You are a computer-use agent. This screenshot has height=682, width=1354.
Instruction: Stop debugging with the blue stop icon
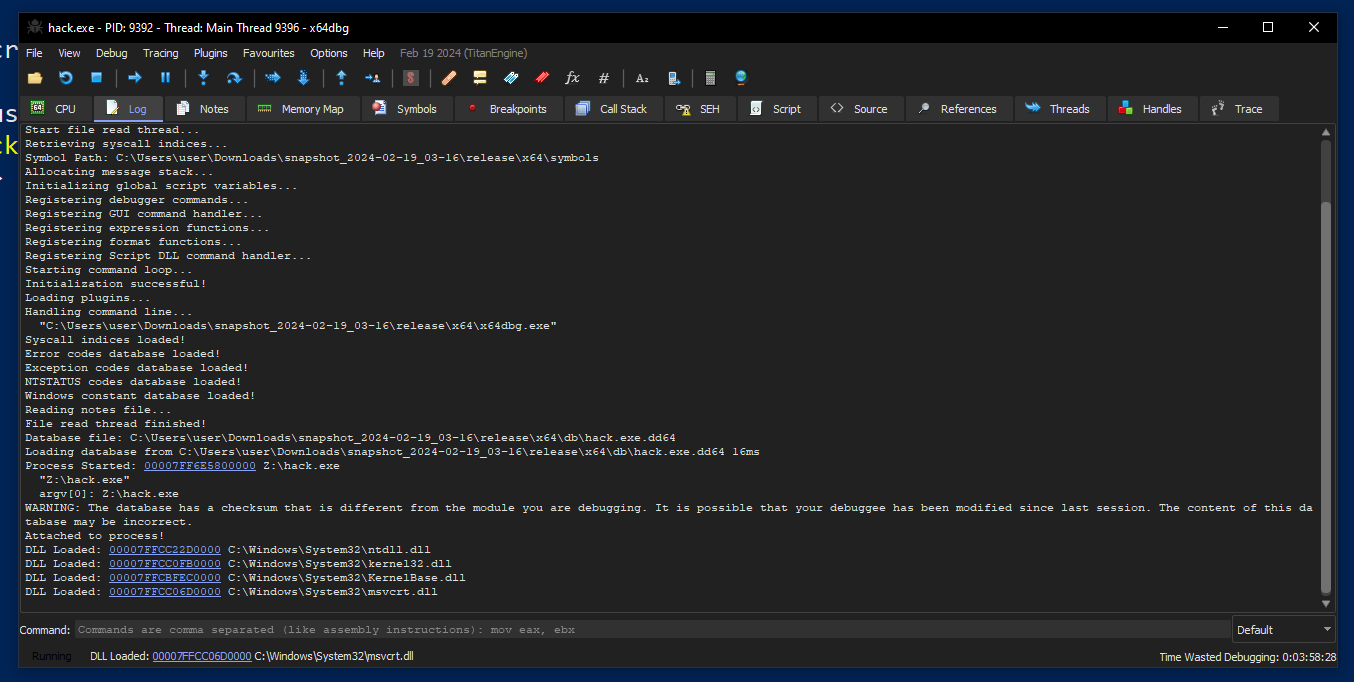pos(97,78)
